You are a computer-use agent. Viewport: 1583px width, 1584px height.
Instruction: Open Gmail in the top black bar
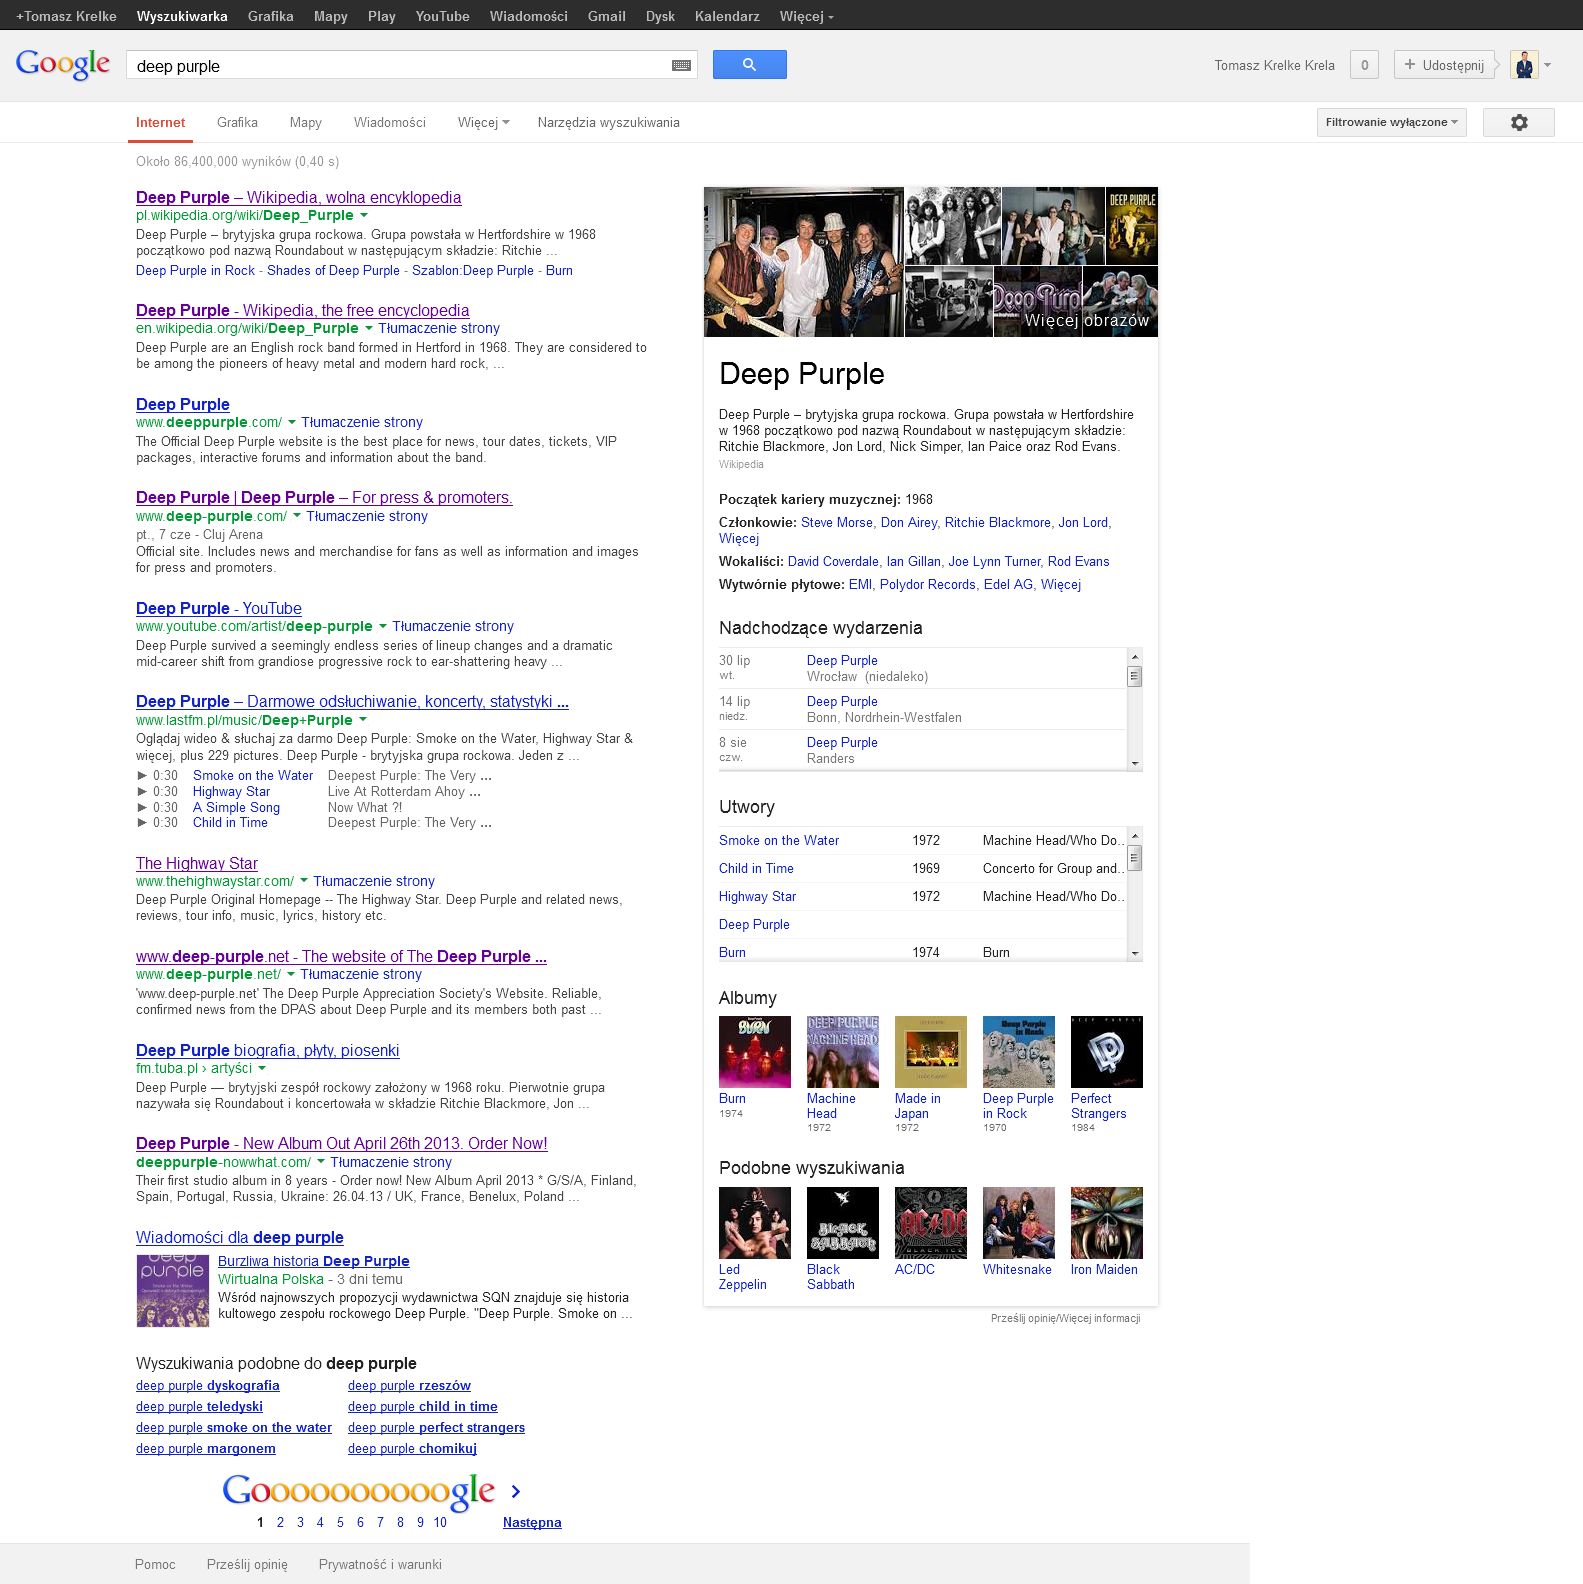pos(606,16)
